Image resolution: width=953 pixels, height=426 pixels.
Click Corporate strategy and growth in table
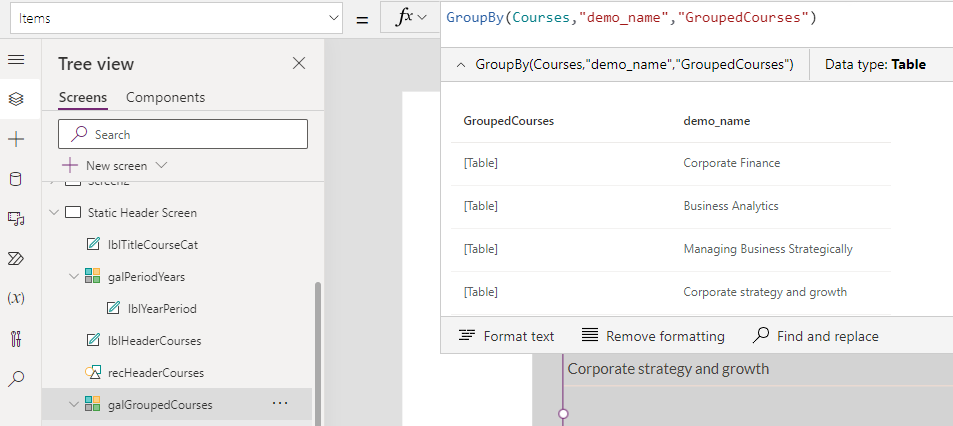[765, 292]
